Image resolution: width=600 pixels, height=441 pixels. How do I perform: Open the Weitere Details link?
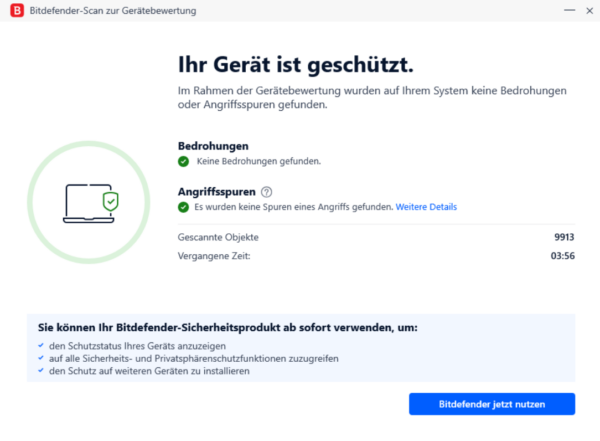tap(426, 207)
